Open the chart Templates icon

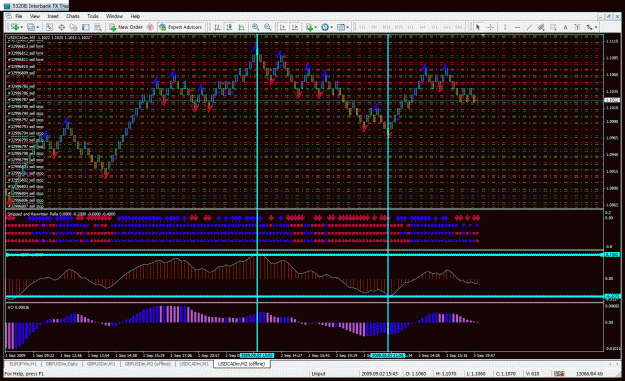coord(340,27)
